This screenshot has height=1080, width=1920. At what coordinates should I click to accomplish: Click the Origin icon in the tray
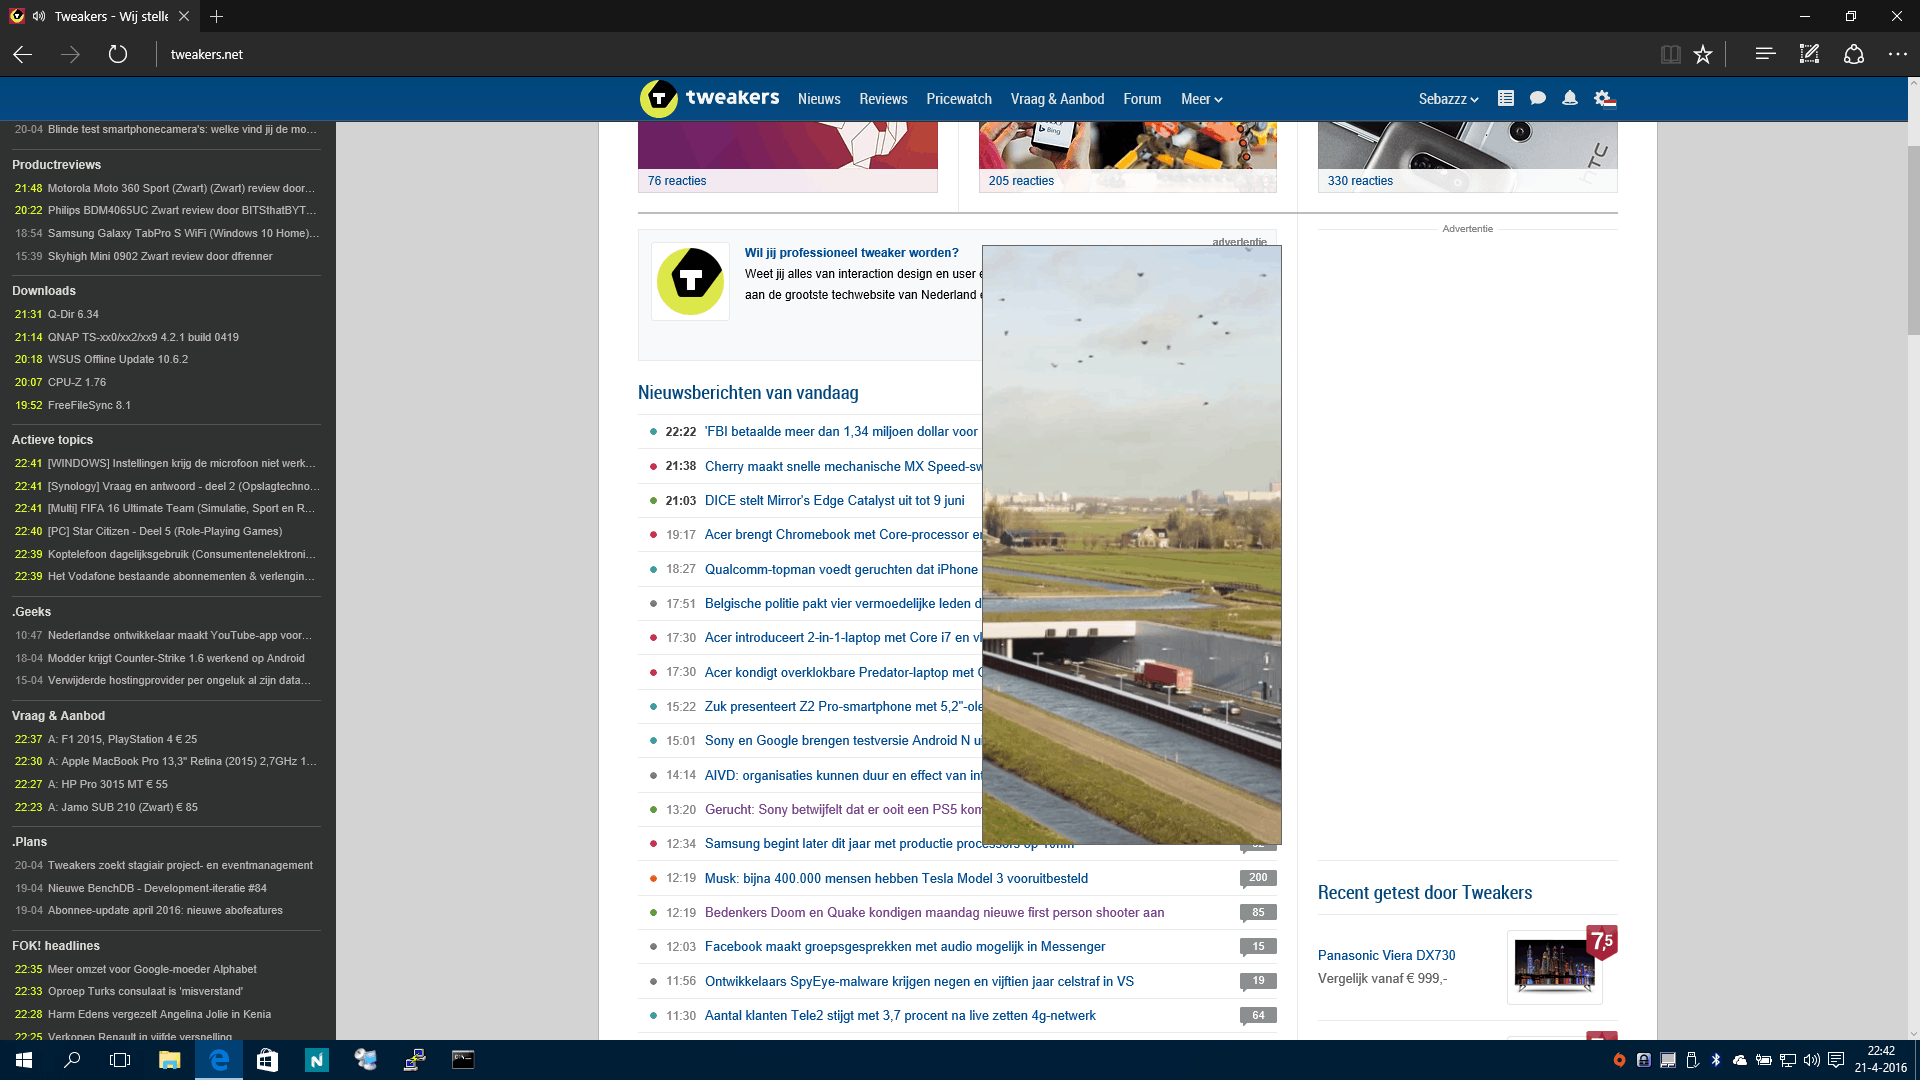pos(1619,1060)
